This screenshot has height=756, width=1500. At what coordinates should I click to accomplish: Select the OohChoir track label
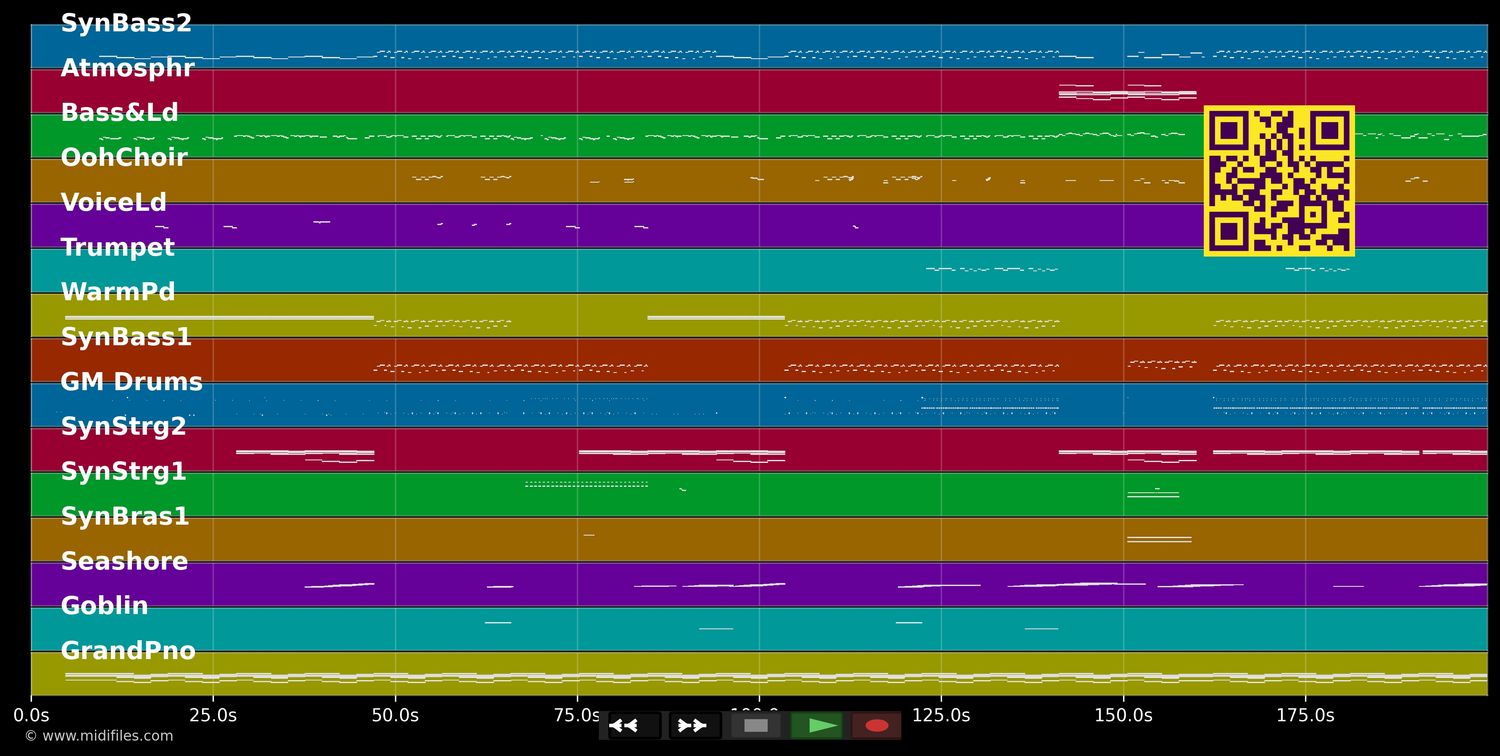(124, 158)
